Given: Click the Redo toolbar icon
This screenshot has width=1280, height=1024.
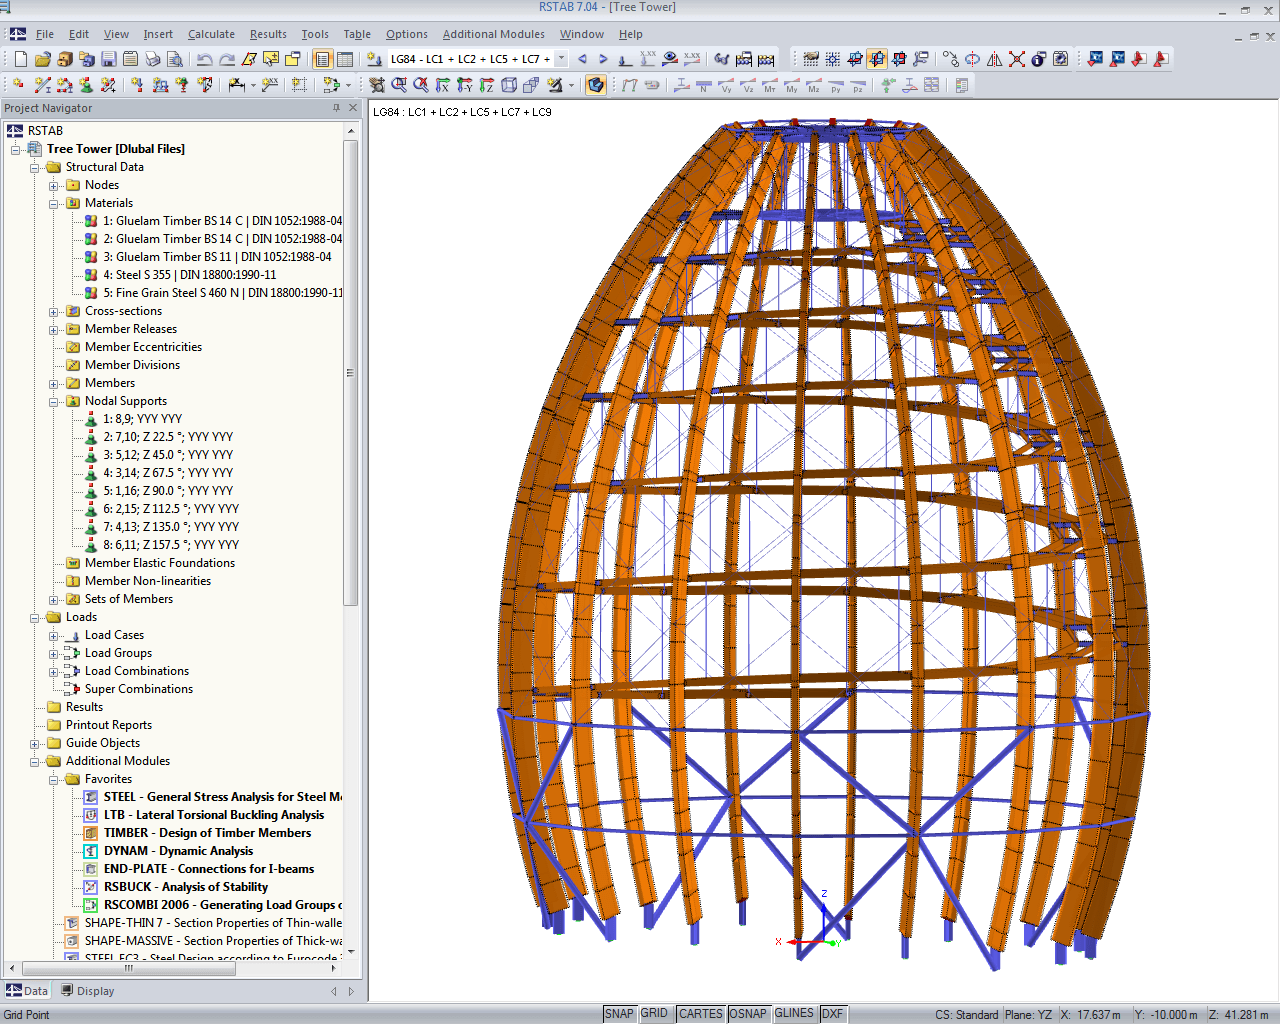Looking at the screenshot, I should coord(228,58).
